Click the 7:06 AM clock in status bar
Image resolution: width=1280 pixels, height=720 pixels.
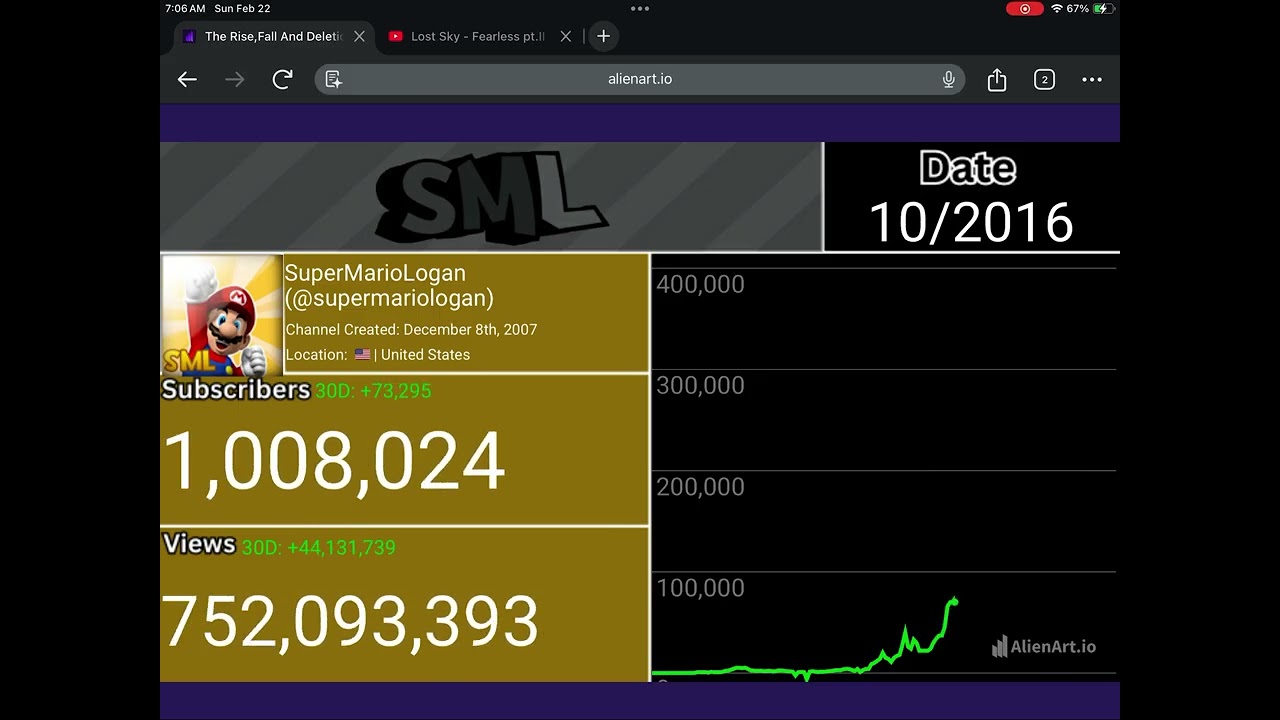coord(185,9)
